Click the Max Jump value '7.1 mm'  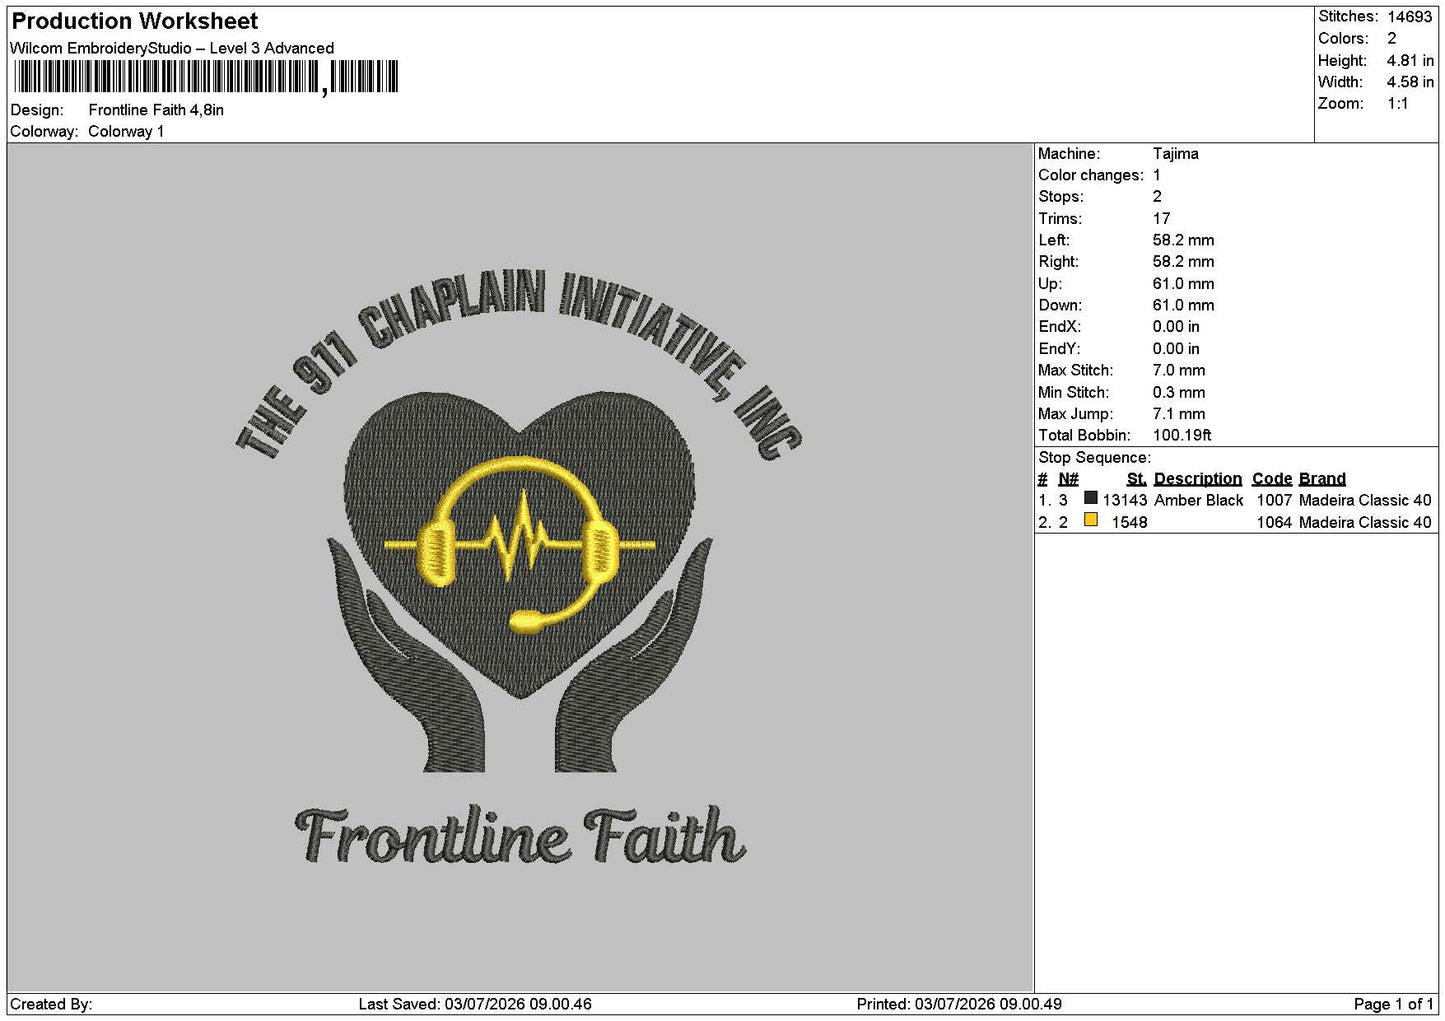click(x=1178, y=414)
